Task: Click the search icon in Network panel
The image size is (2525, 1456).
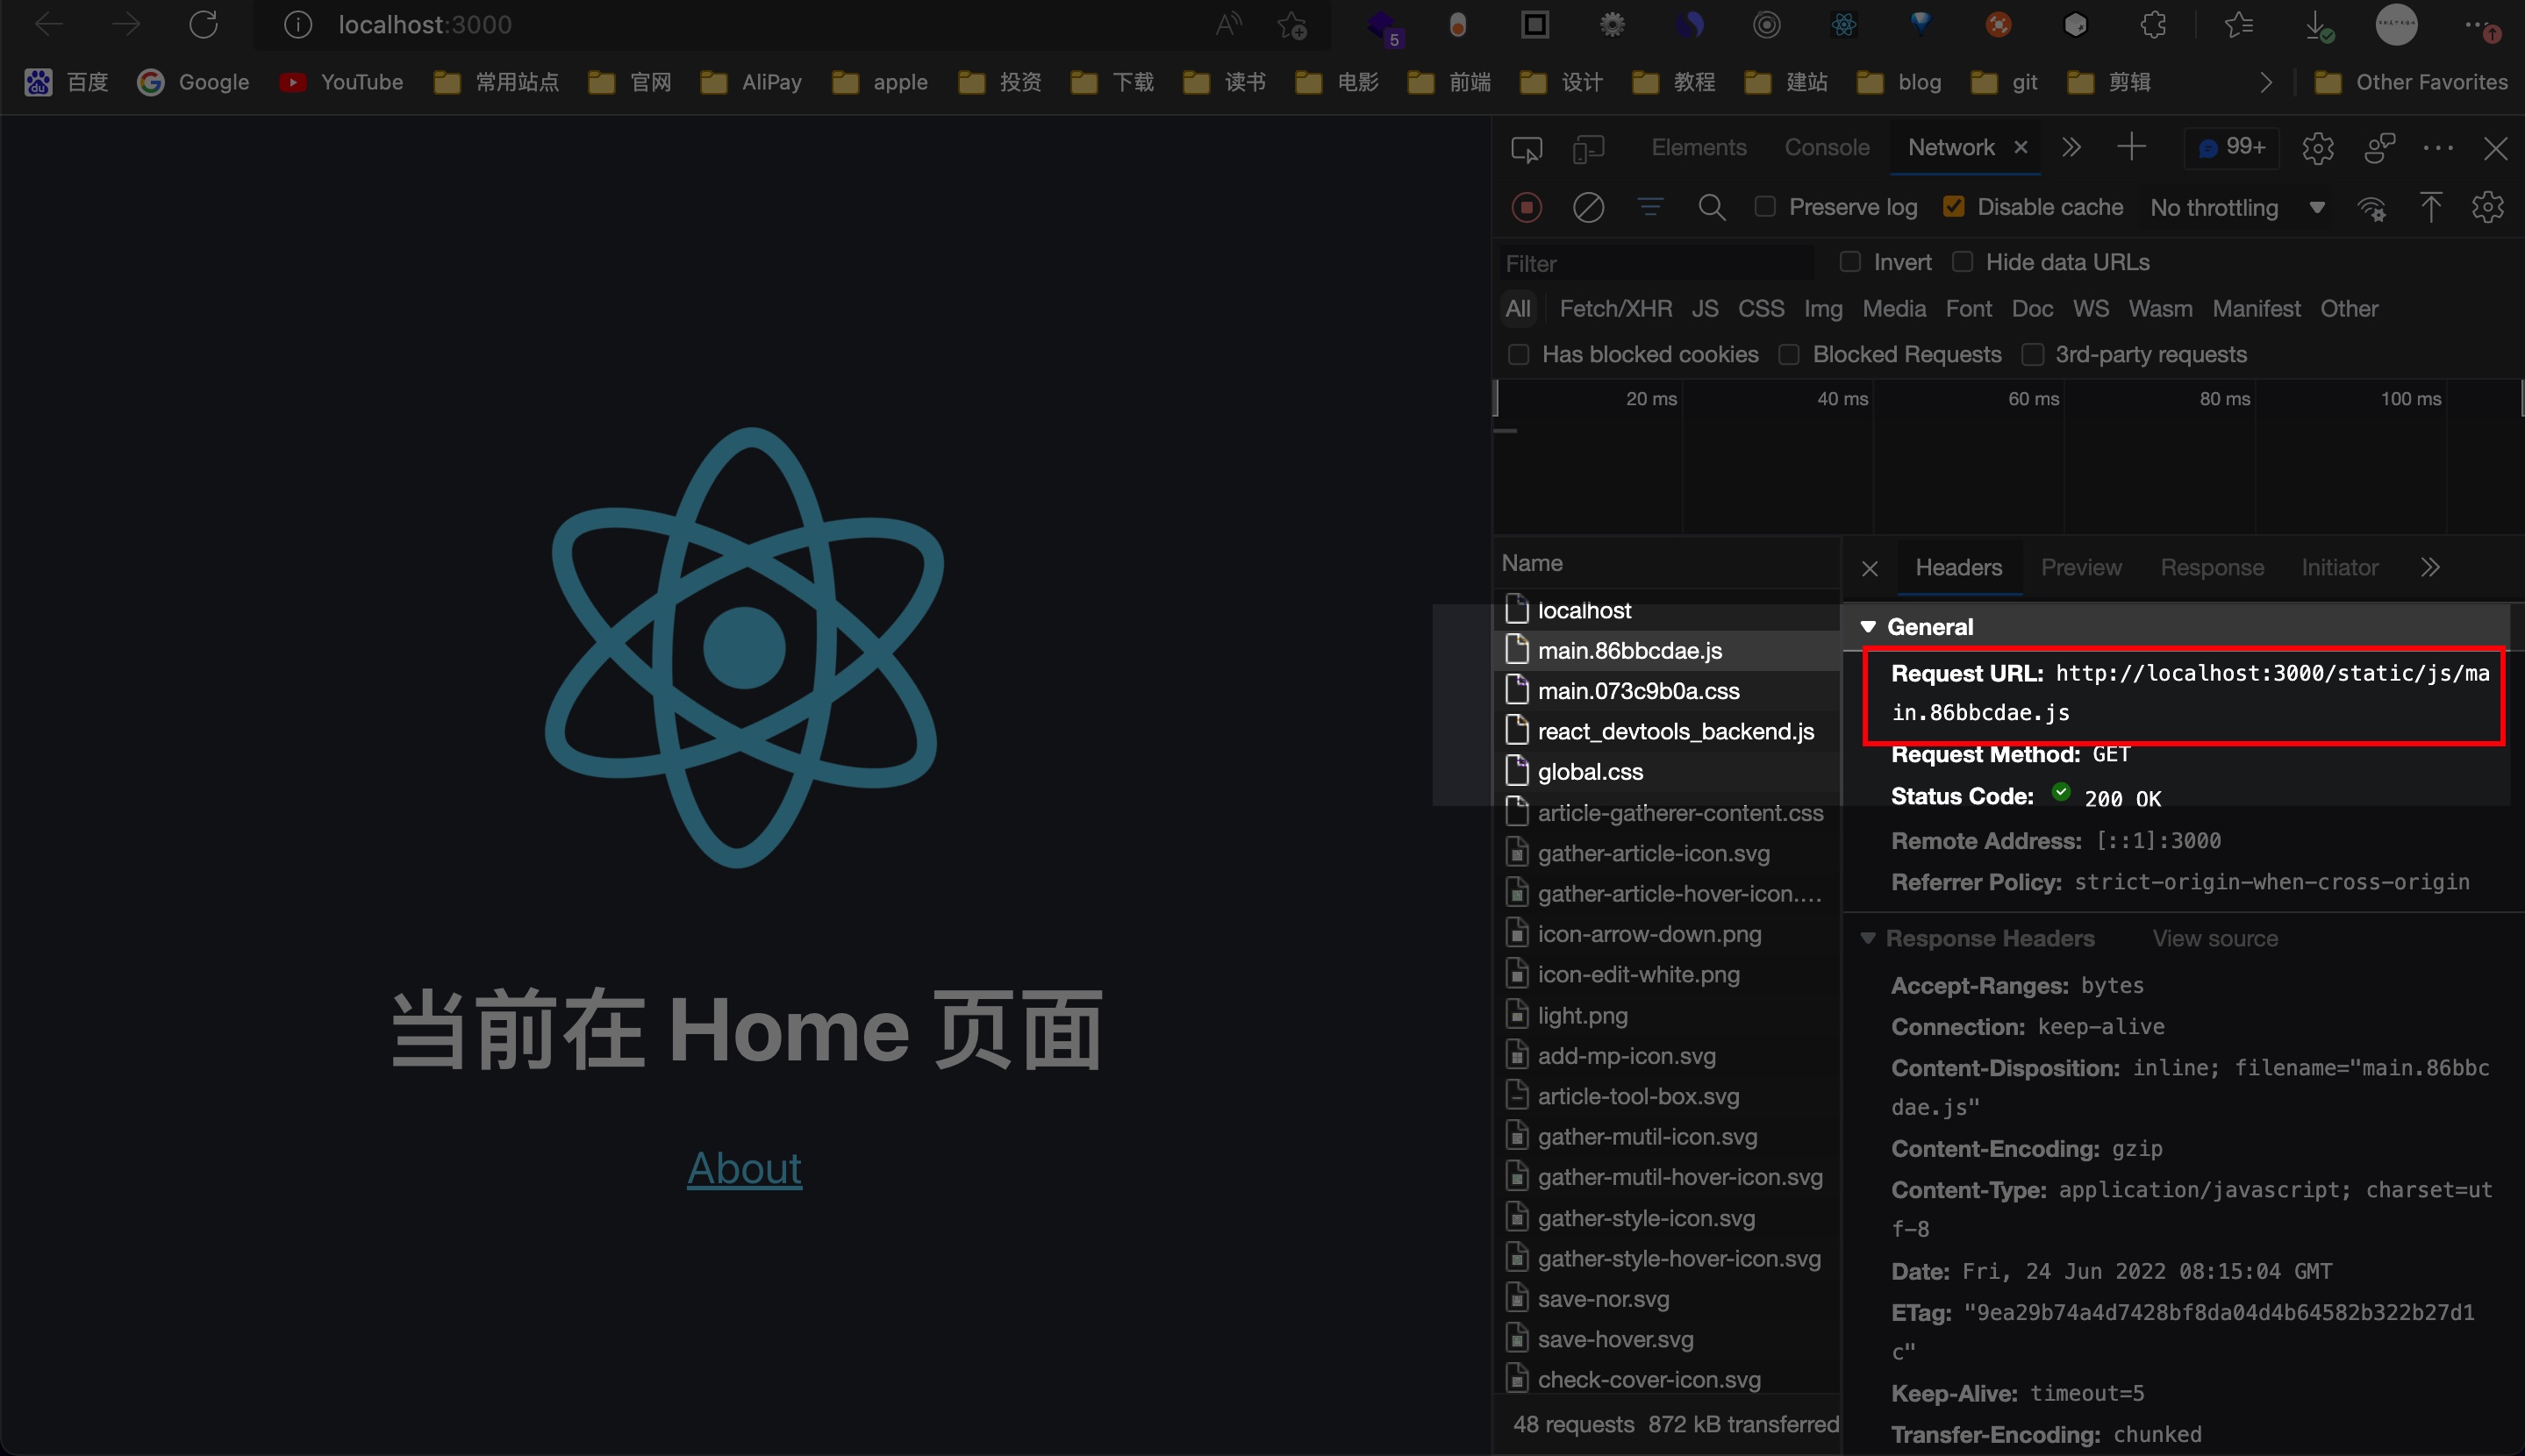Action: coord(1710,206)
